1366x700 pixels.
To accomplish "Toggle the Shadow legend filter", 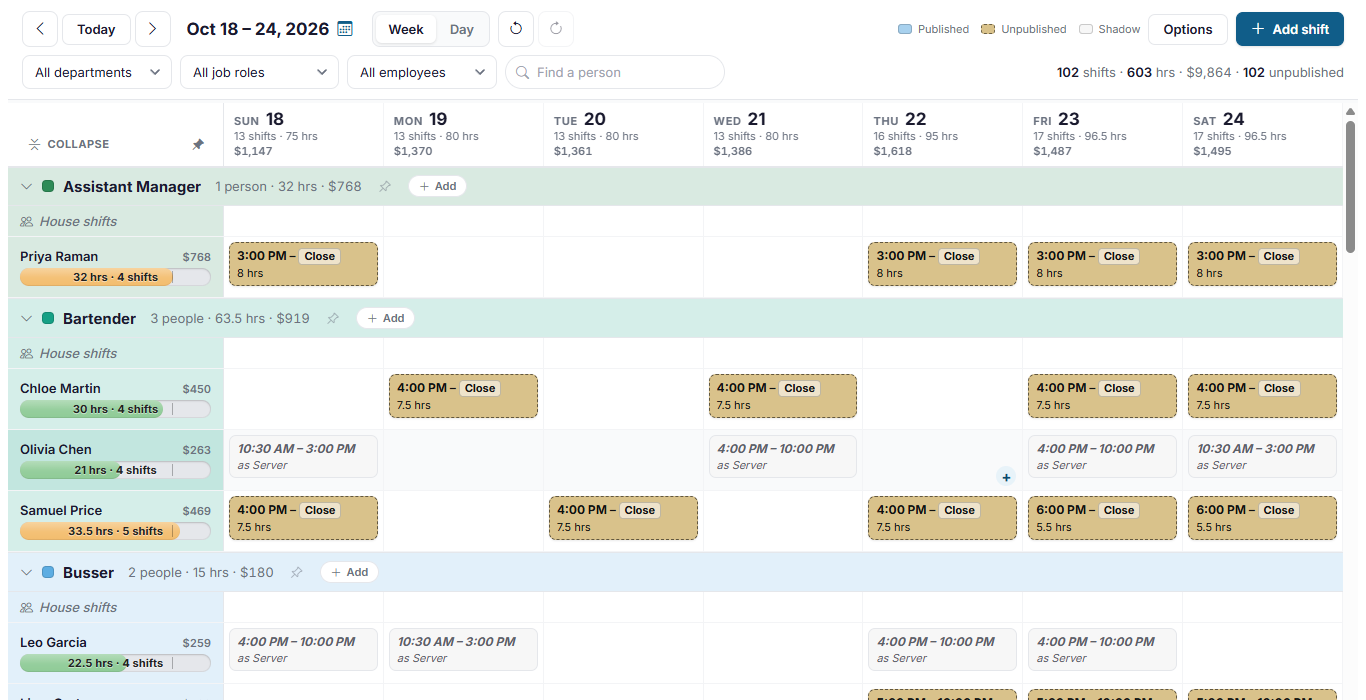I will (x=1110, y=29).
